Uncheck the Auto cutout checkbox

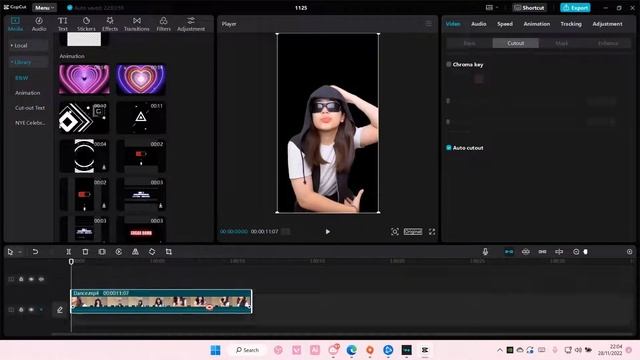tap(449, 148)
